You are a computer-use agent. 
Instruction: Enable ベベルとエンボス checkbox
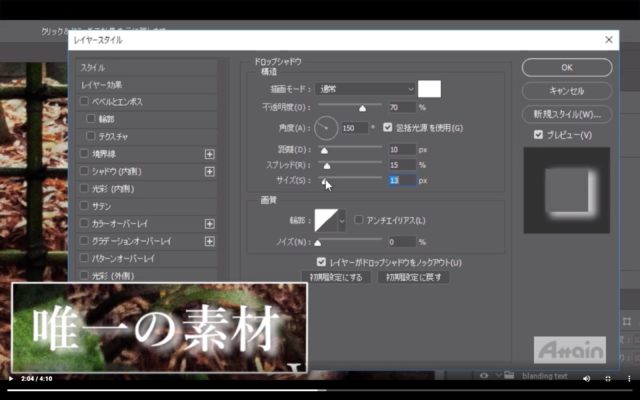pyautogui.click(x=84, y=101)
